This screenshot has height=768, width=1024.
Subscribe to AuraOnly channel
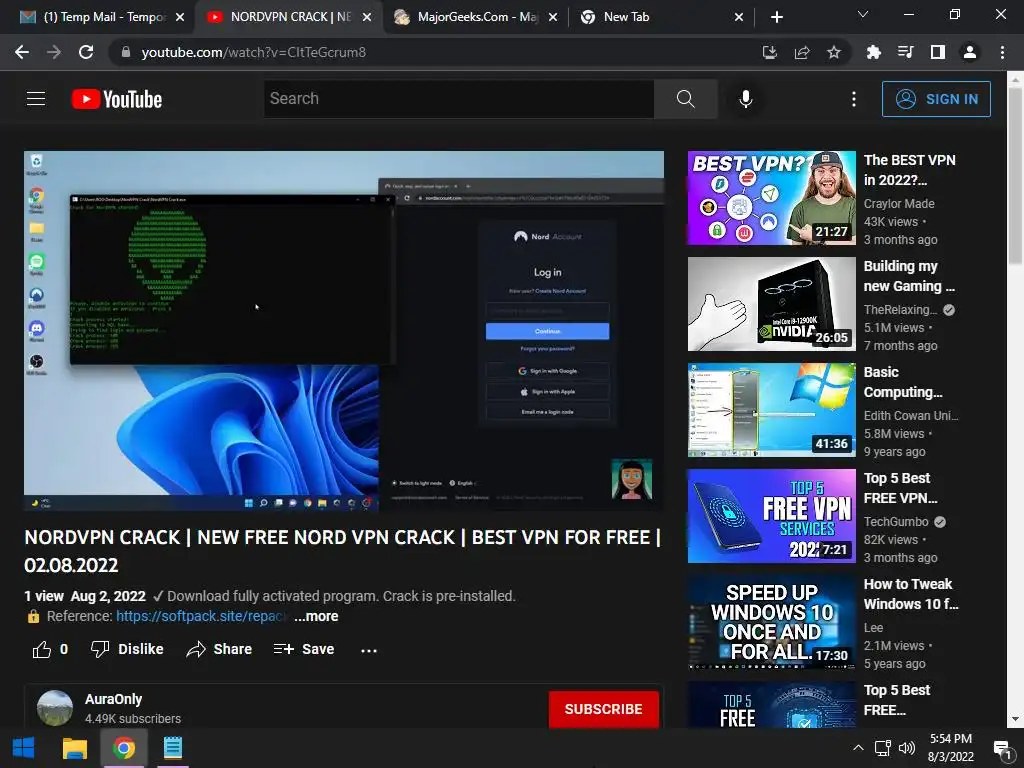pos(603,709)
